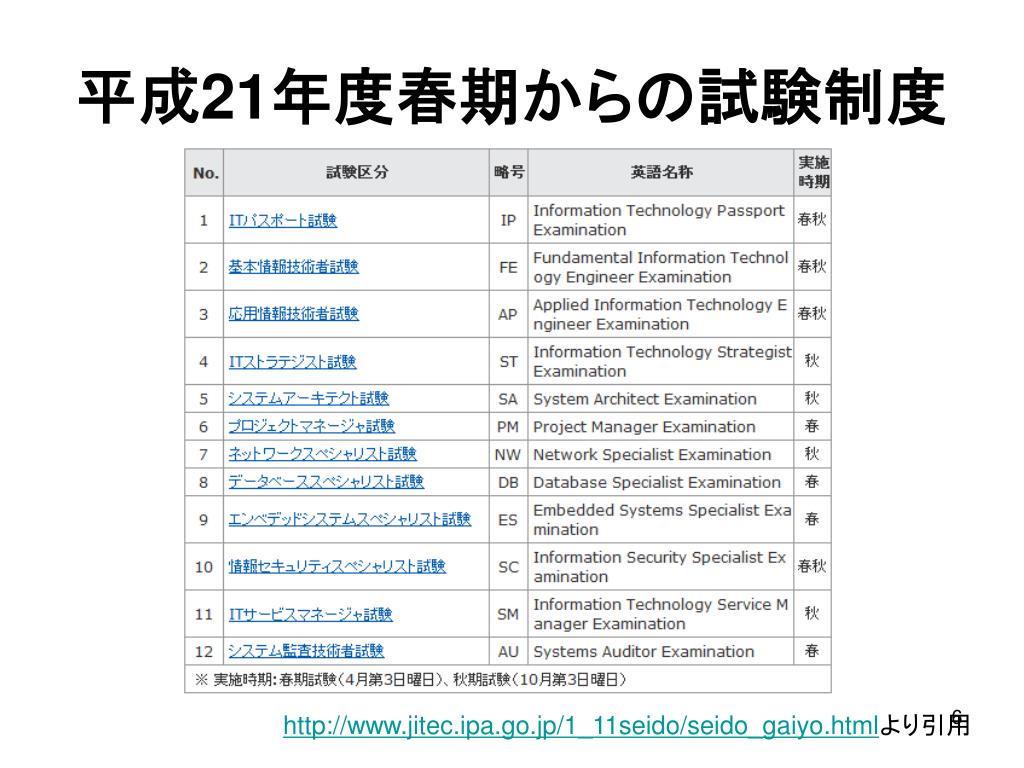
Task: Click Information Technology Strategist Examination text
Action: 662,362
